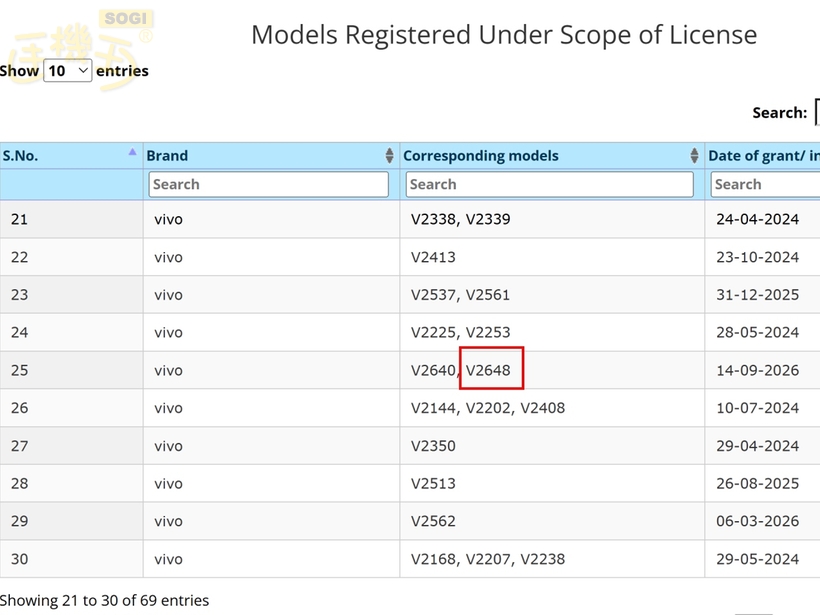Click the date 26-08-2025

[757, 483]
